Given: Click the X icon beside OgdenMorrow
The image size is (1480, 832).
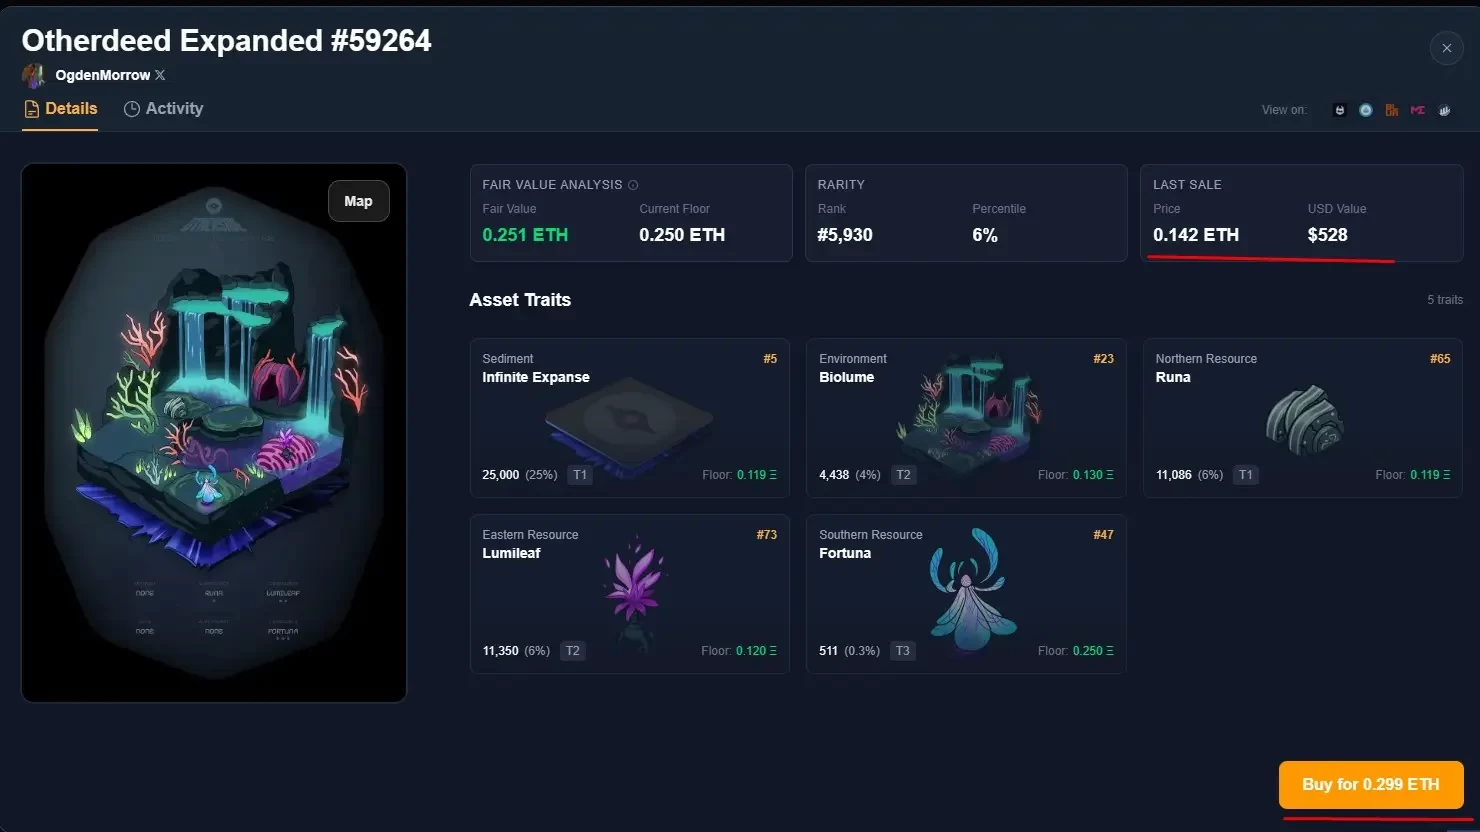Looking at the screenshot, I should (x=160, y=75).
